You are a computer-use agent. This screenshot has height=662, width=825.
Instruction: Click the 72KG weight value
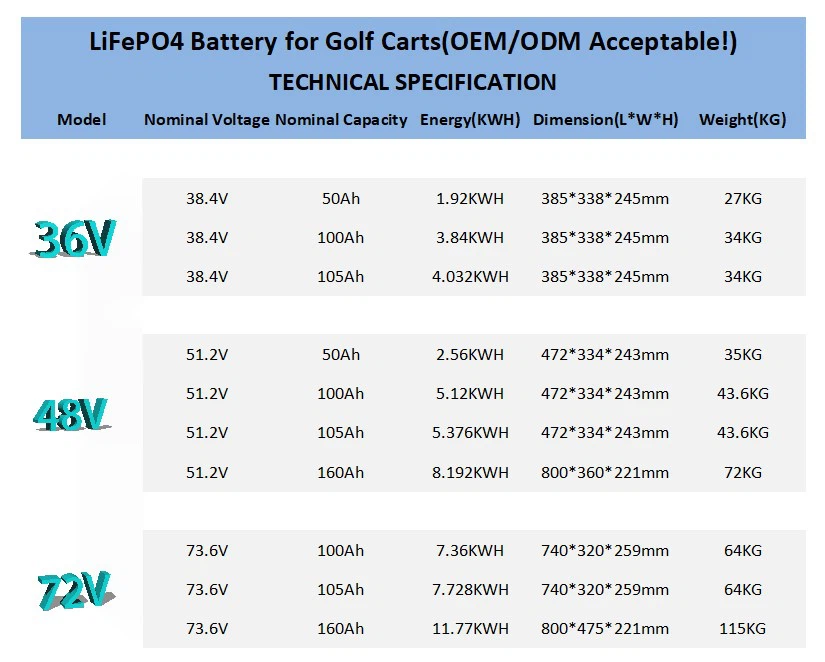point(742,472)
